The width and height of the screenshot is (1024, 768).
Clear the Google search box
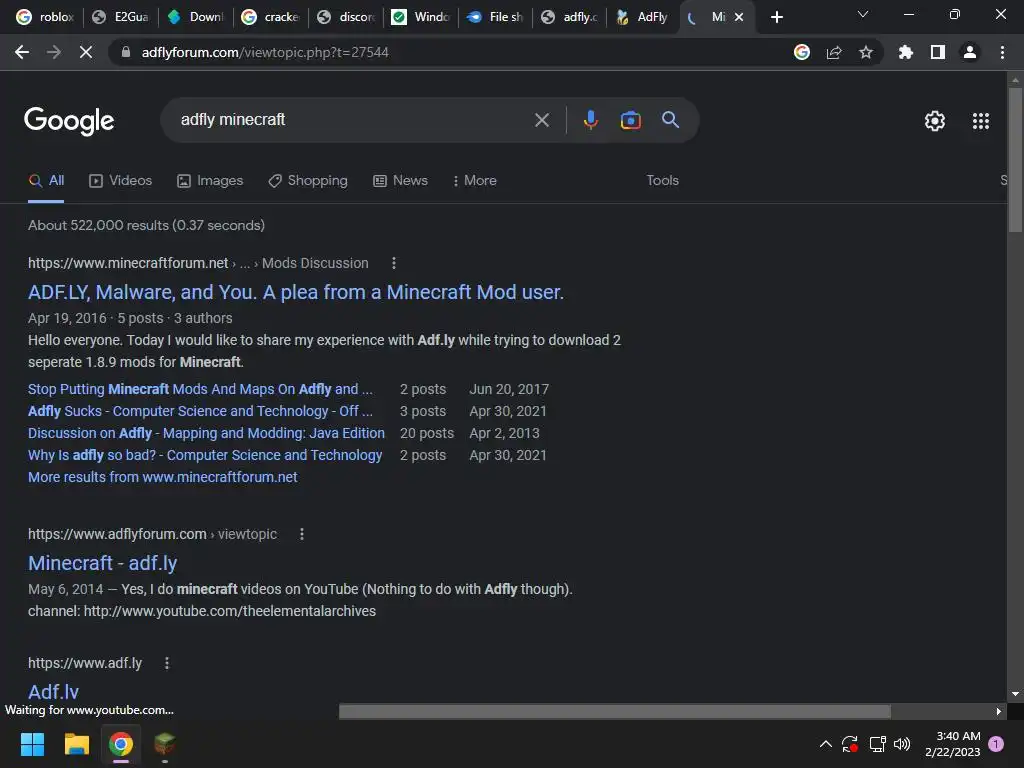coord(542,120)
